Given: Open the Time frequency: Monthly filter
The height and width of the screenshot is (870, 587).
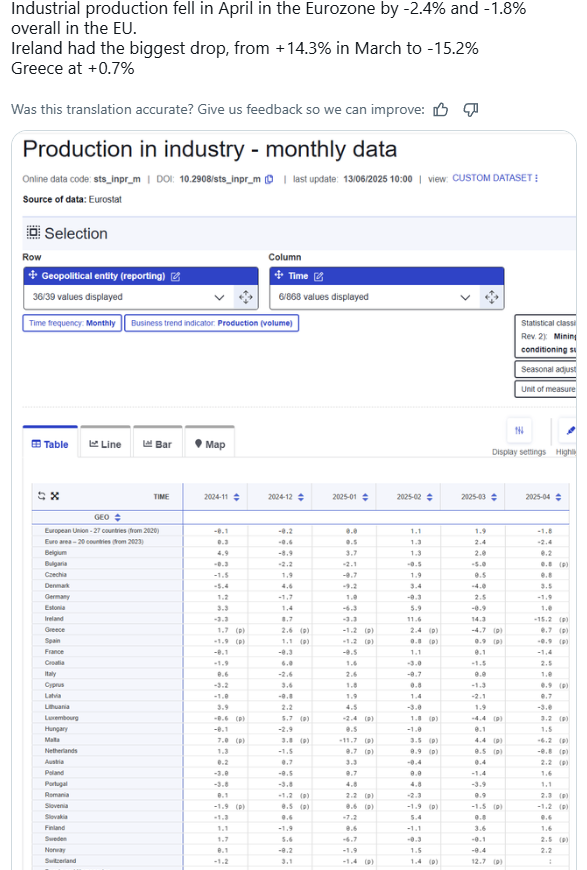Looking at the screenshot, I should pyautogui.click(x=72, y=323).
